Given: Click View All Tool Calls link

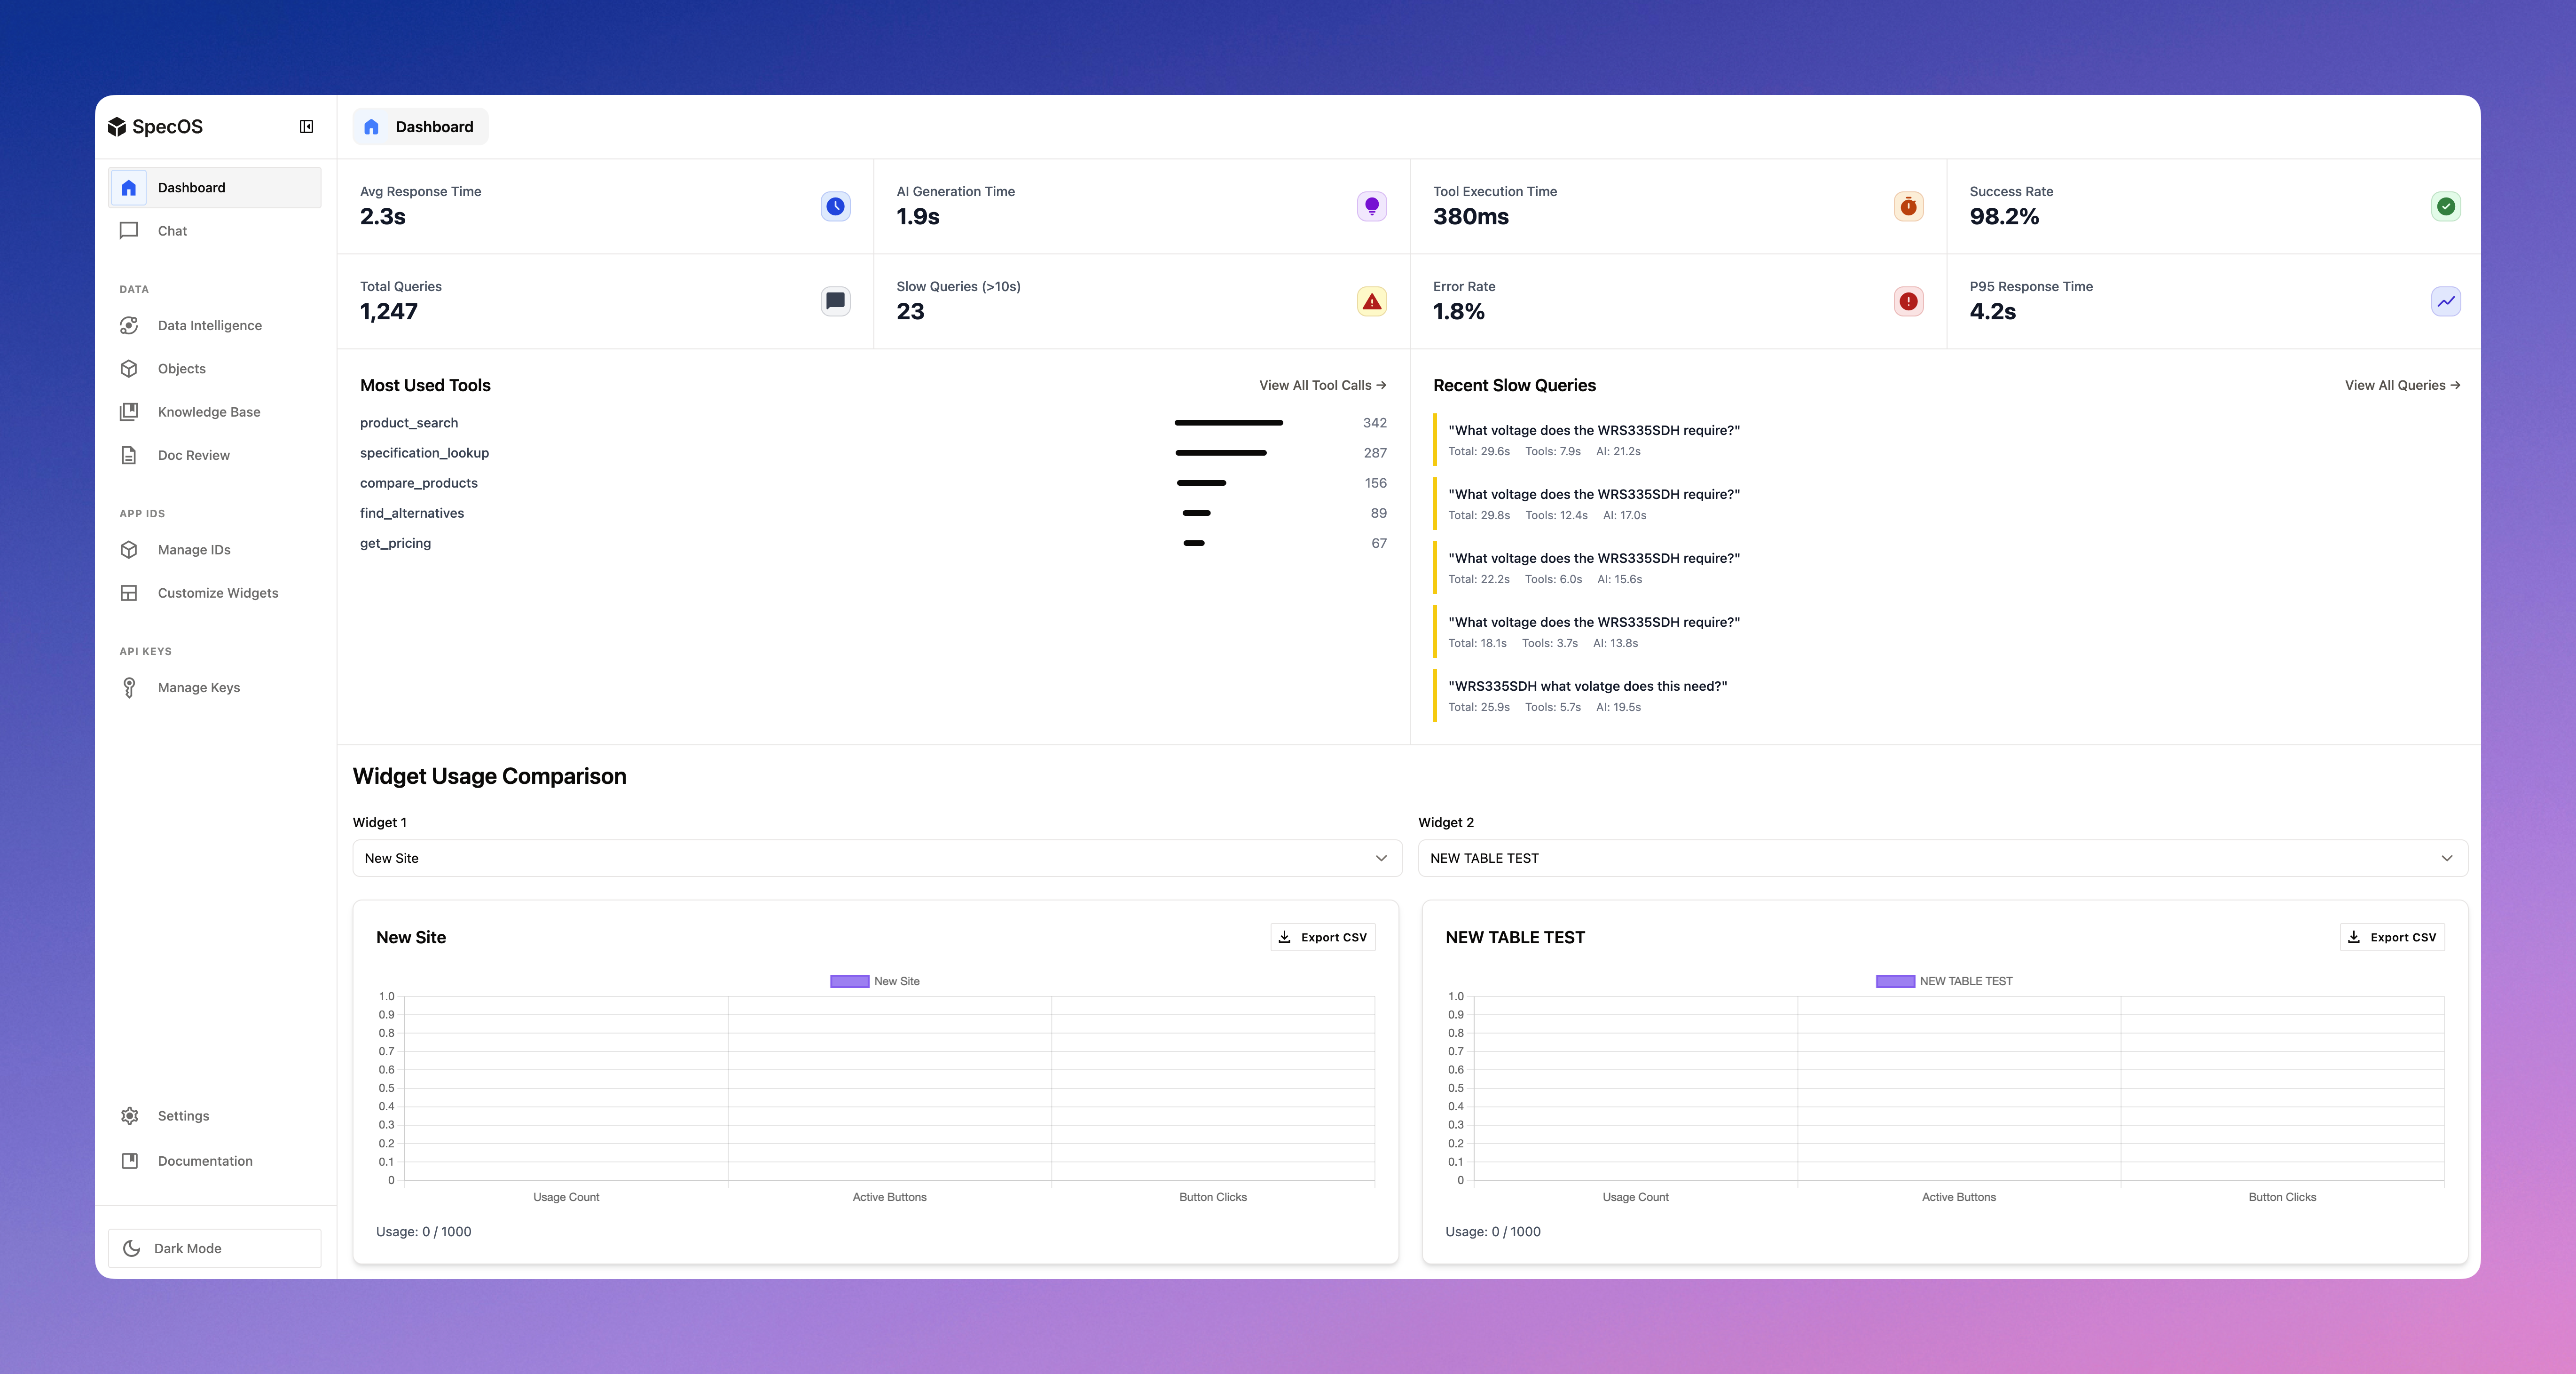Looking at the screenshot, I should point(1321,385).
